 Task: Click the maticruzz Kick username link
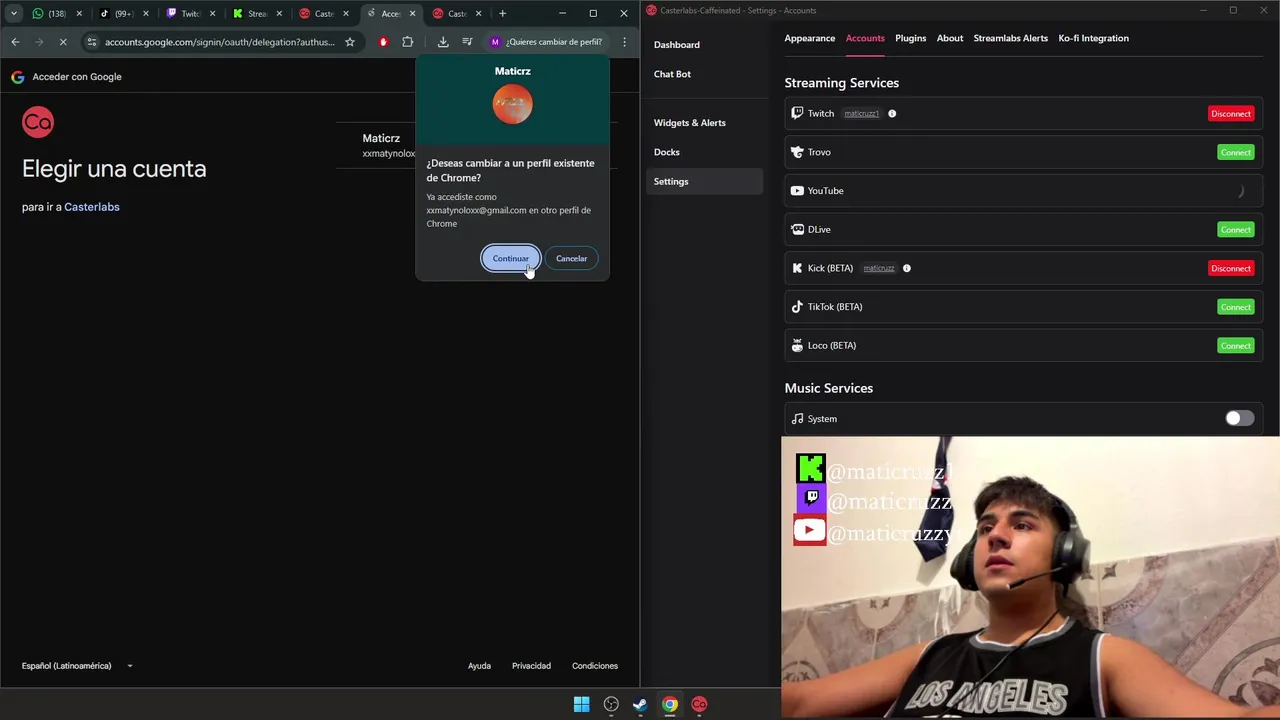pos(879,268)
